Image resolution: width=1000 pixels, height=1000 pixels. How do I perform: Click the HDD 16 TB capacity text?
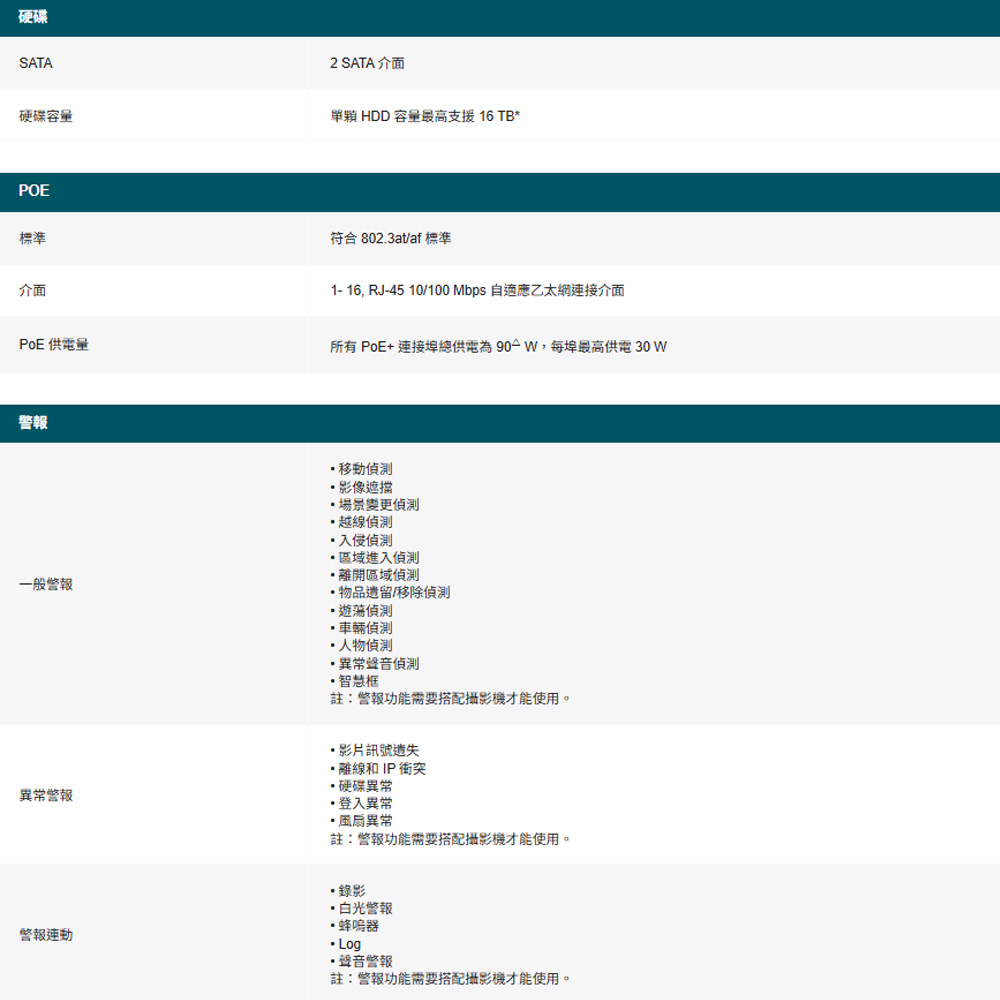(x=425, y=117)
